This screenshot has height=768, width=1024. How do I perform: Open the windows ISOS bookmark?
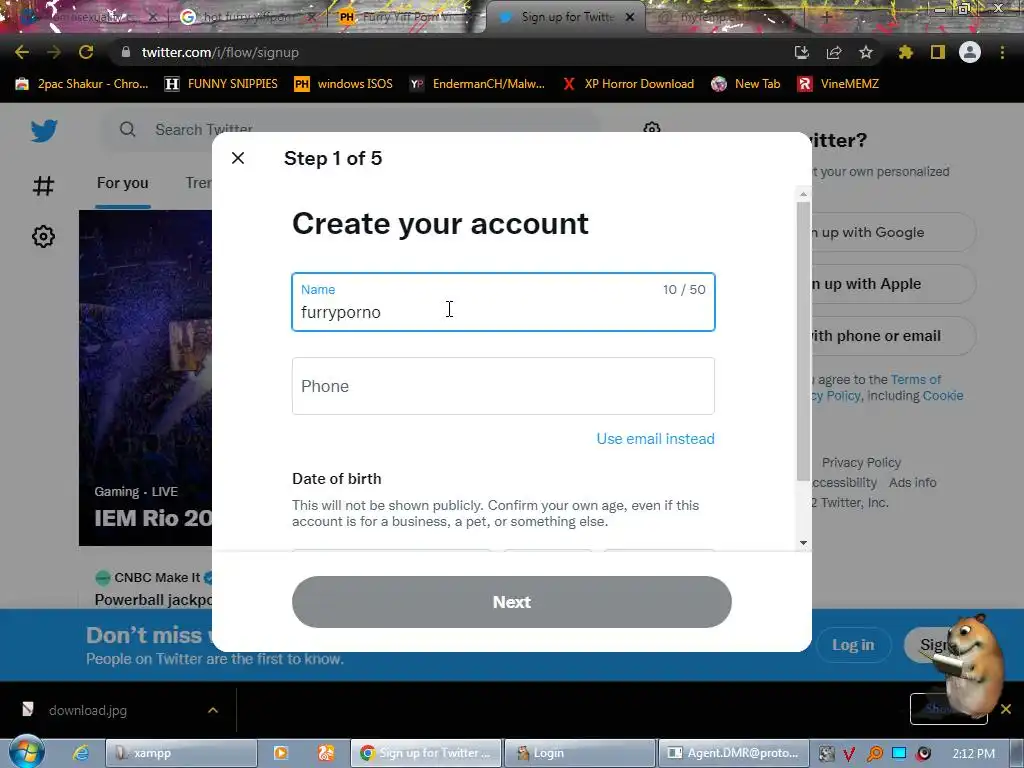(x=344, y=84)
